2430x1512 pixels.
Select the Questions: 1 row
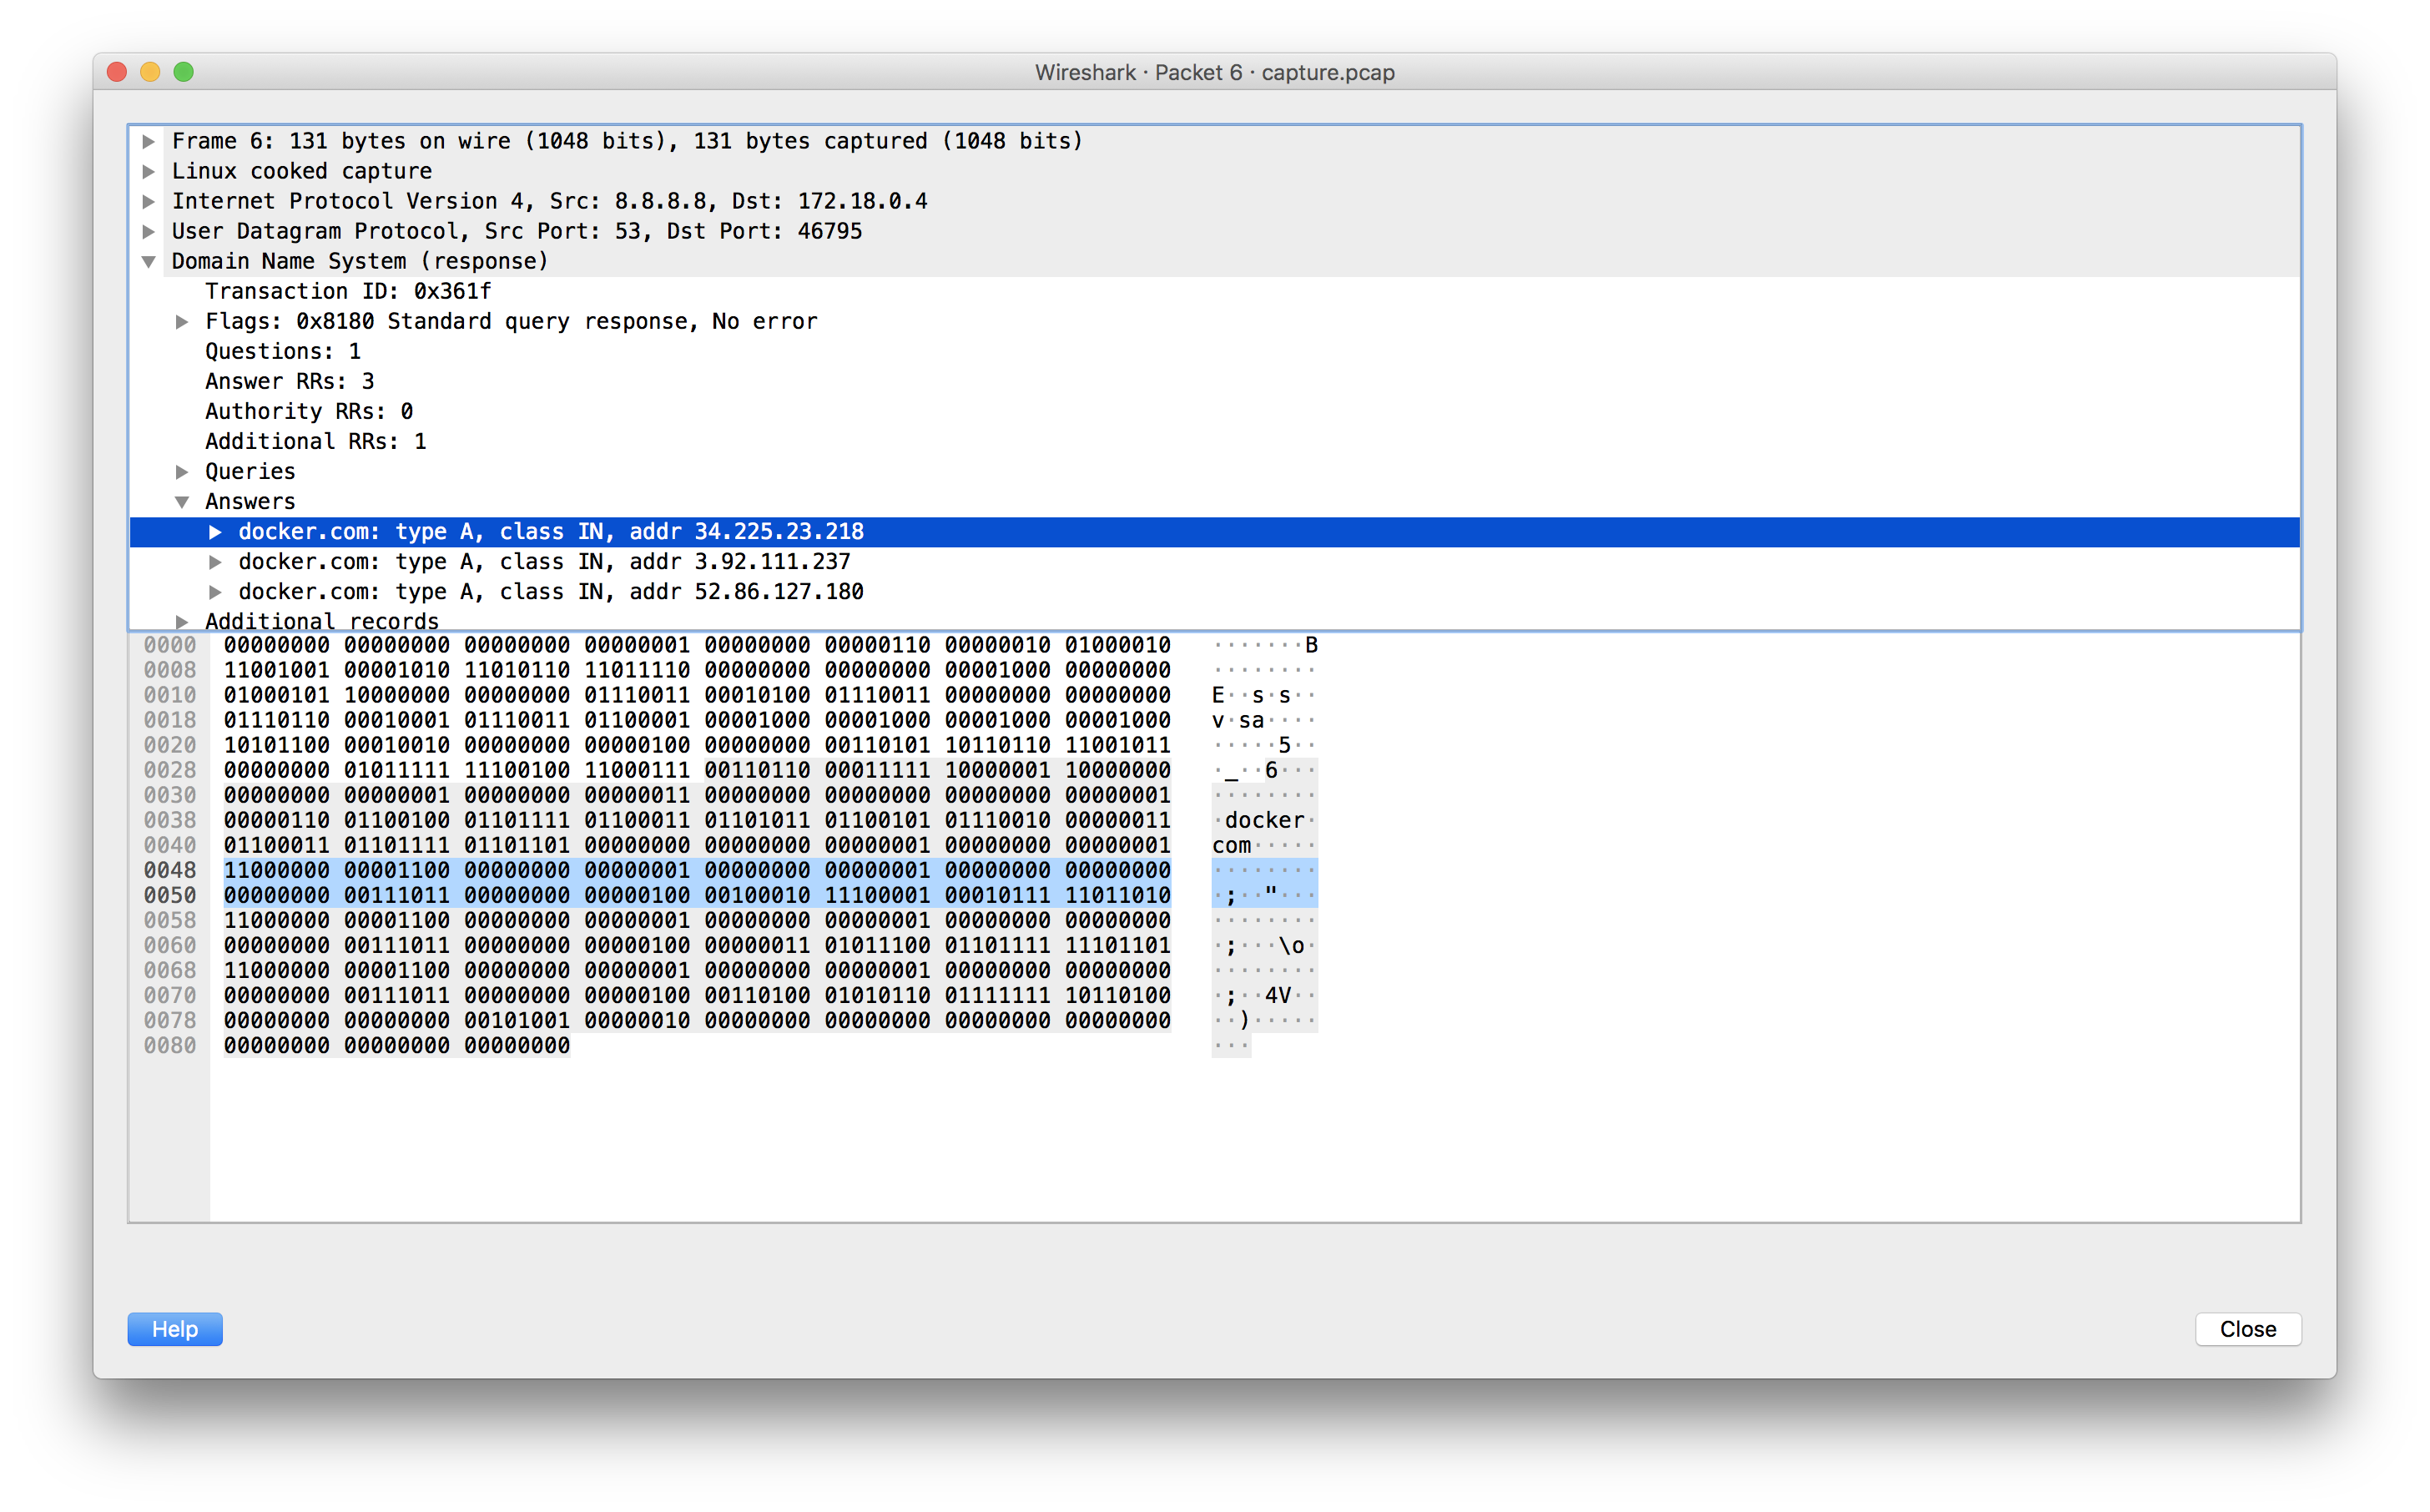coord(283,351)
